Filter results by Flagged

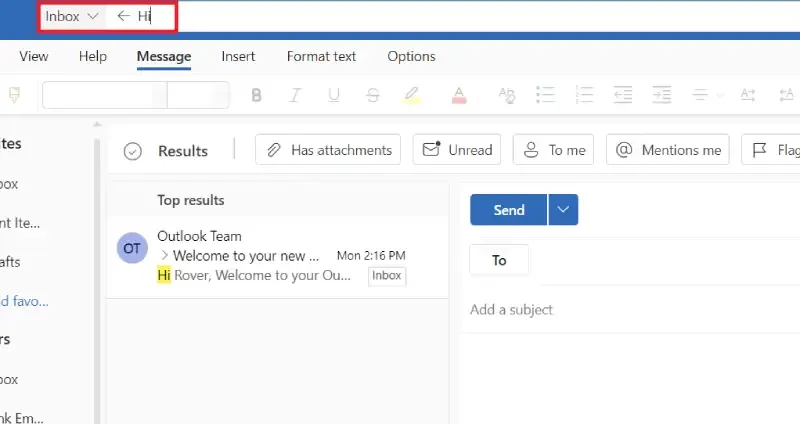771,150
